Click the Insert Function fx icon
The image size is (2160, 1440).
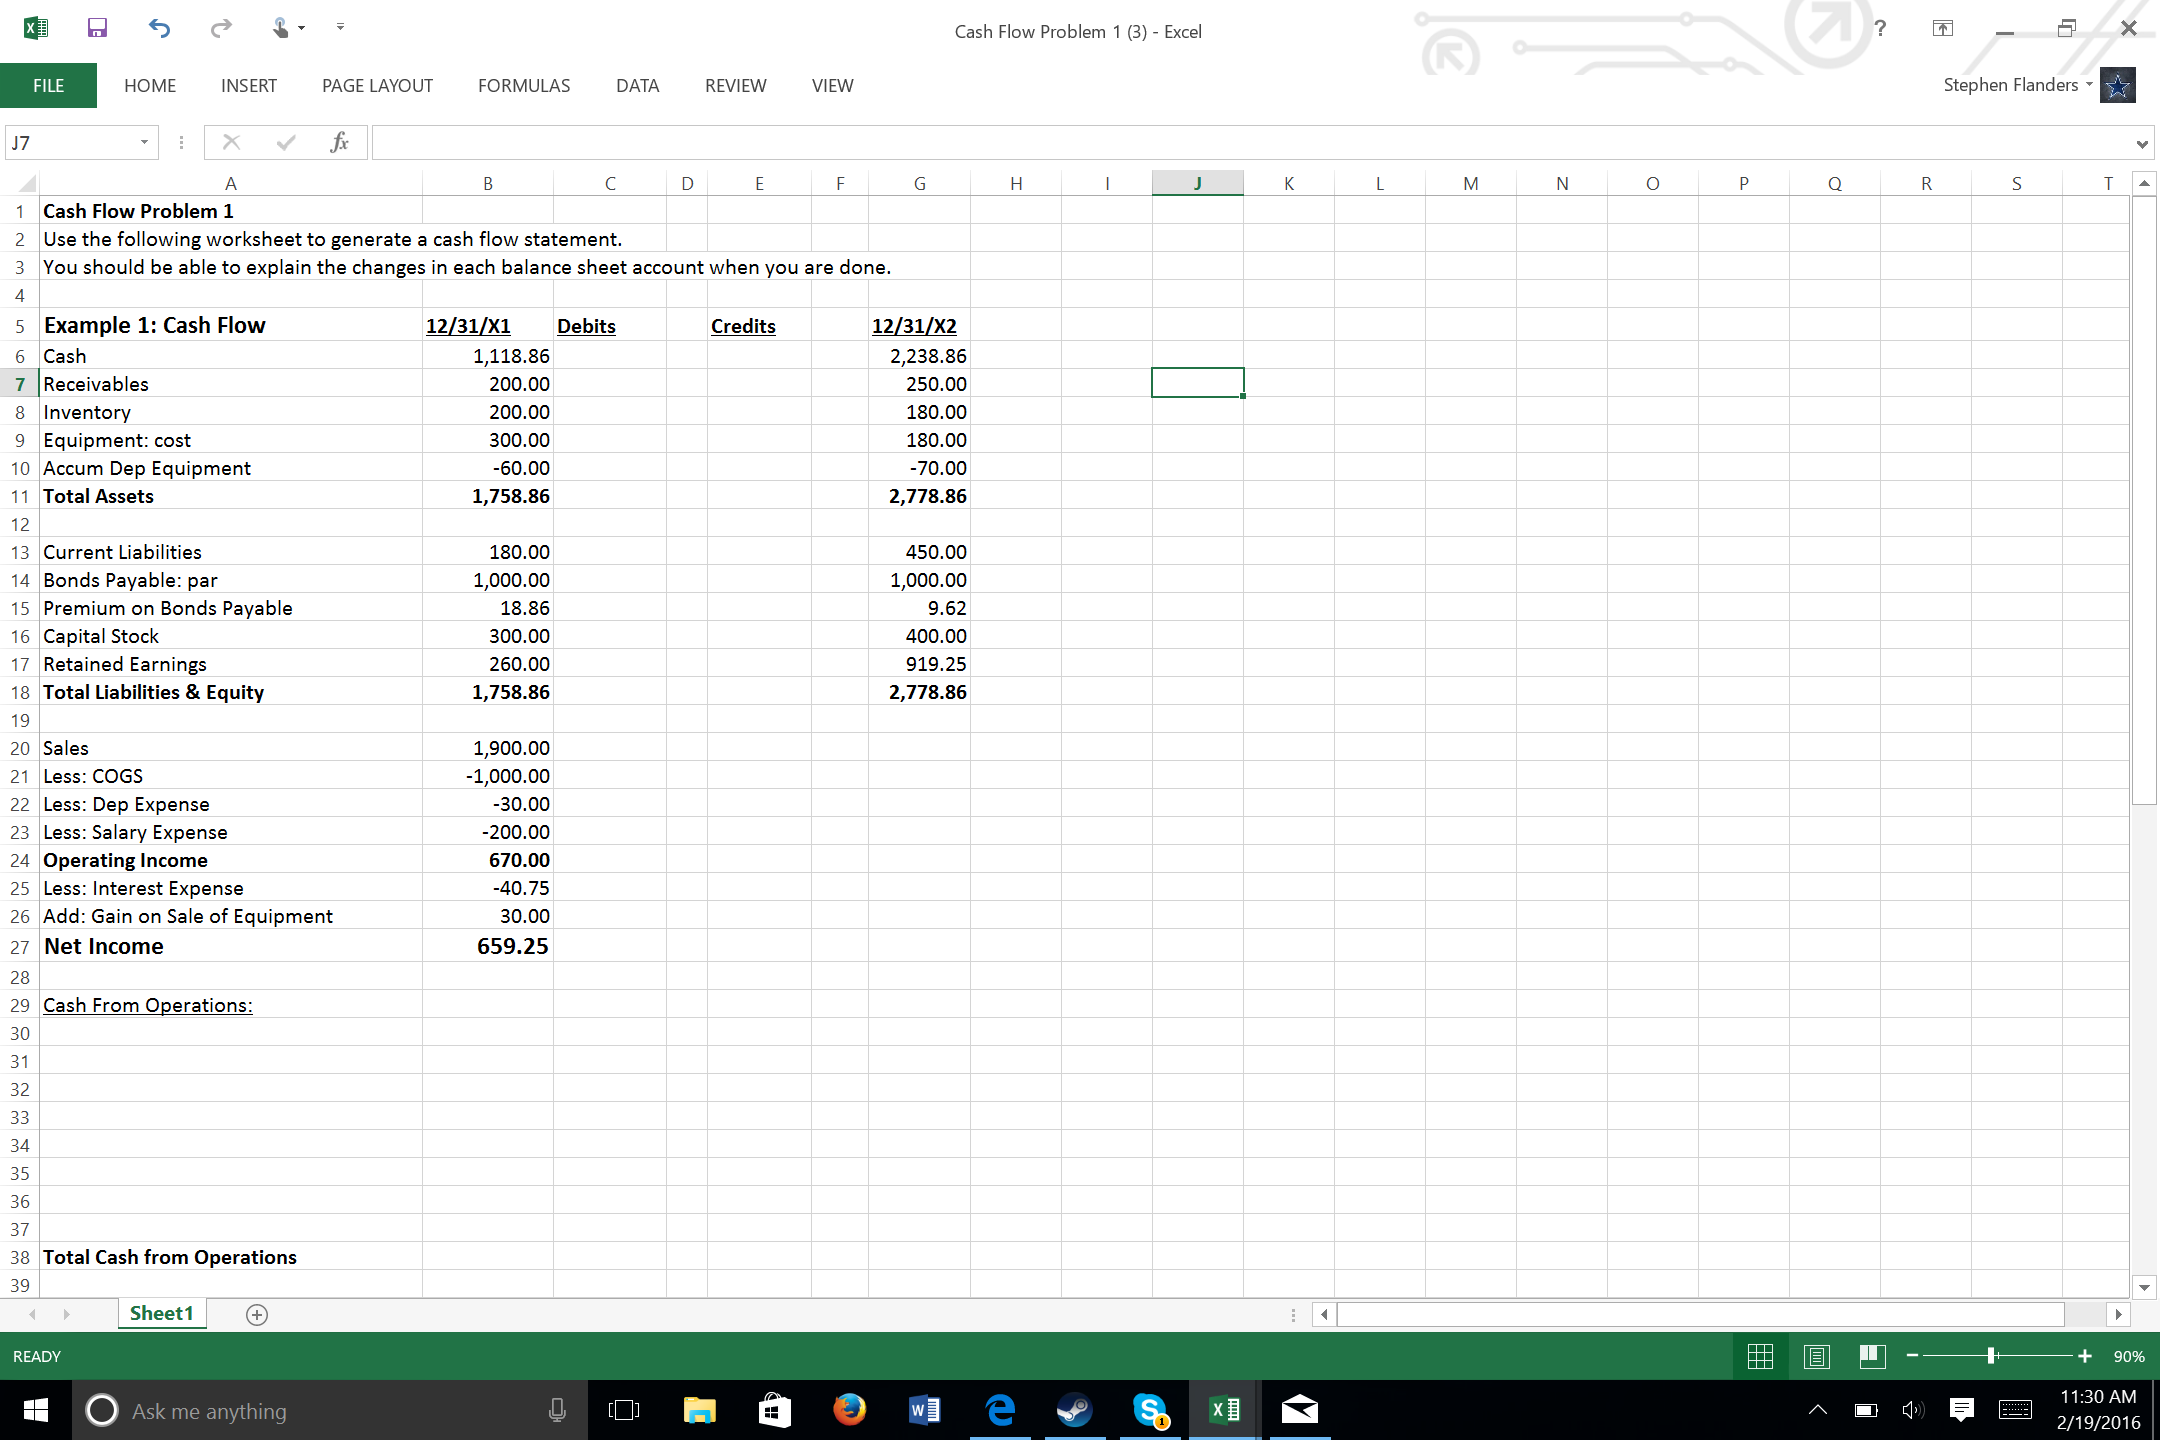[339, 142]
